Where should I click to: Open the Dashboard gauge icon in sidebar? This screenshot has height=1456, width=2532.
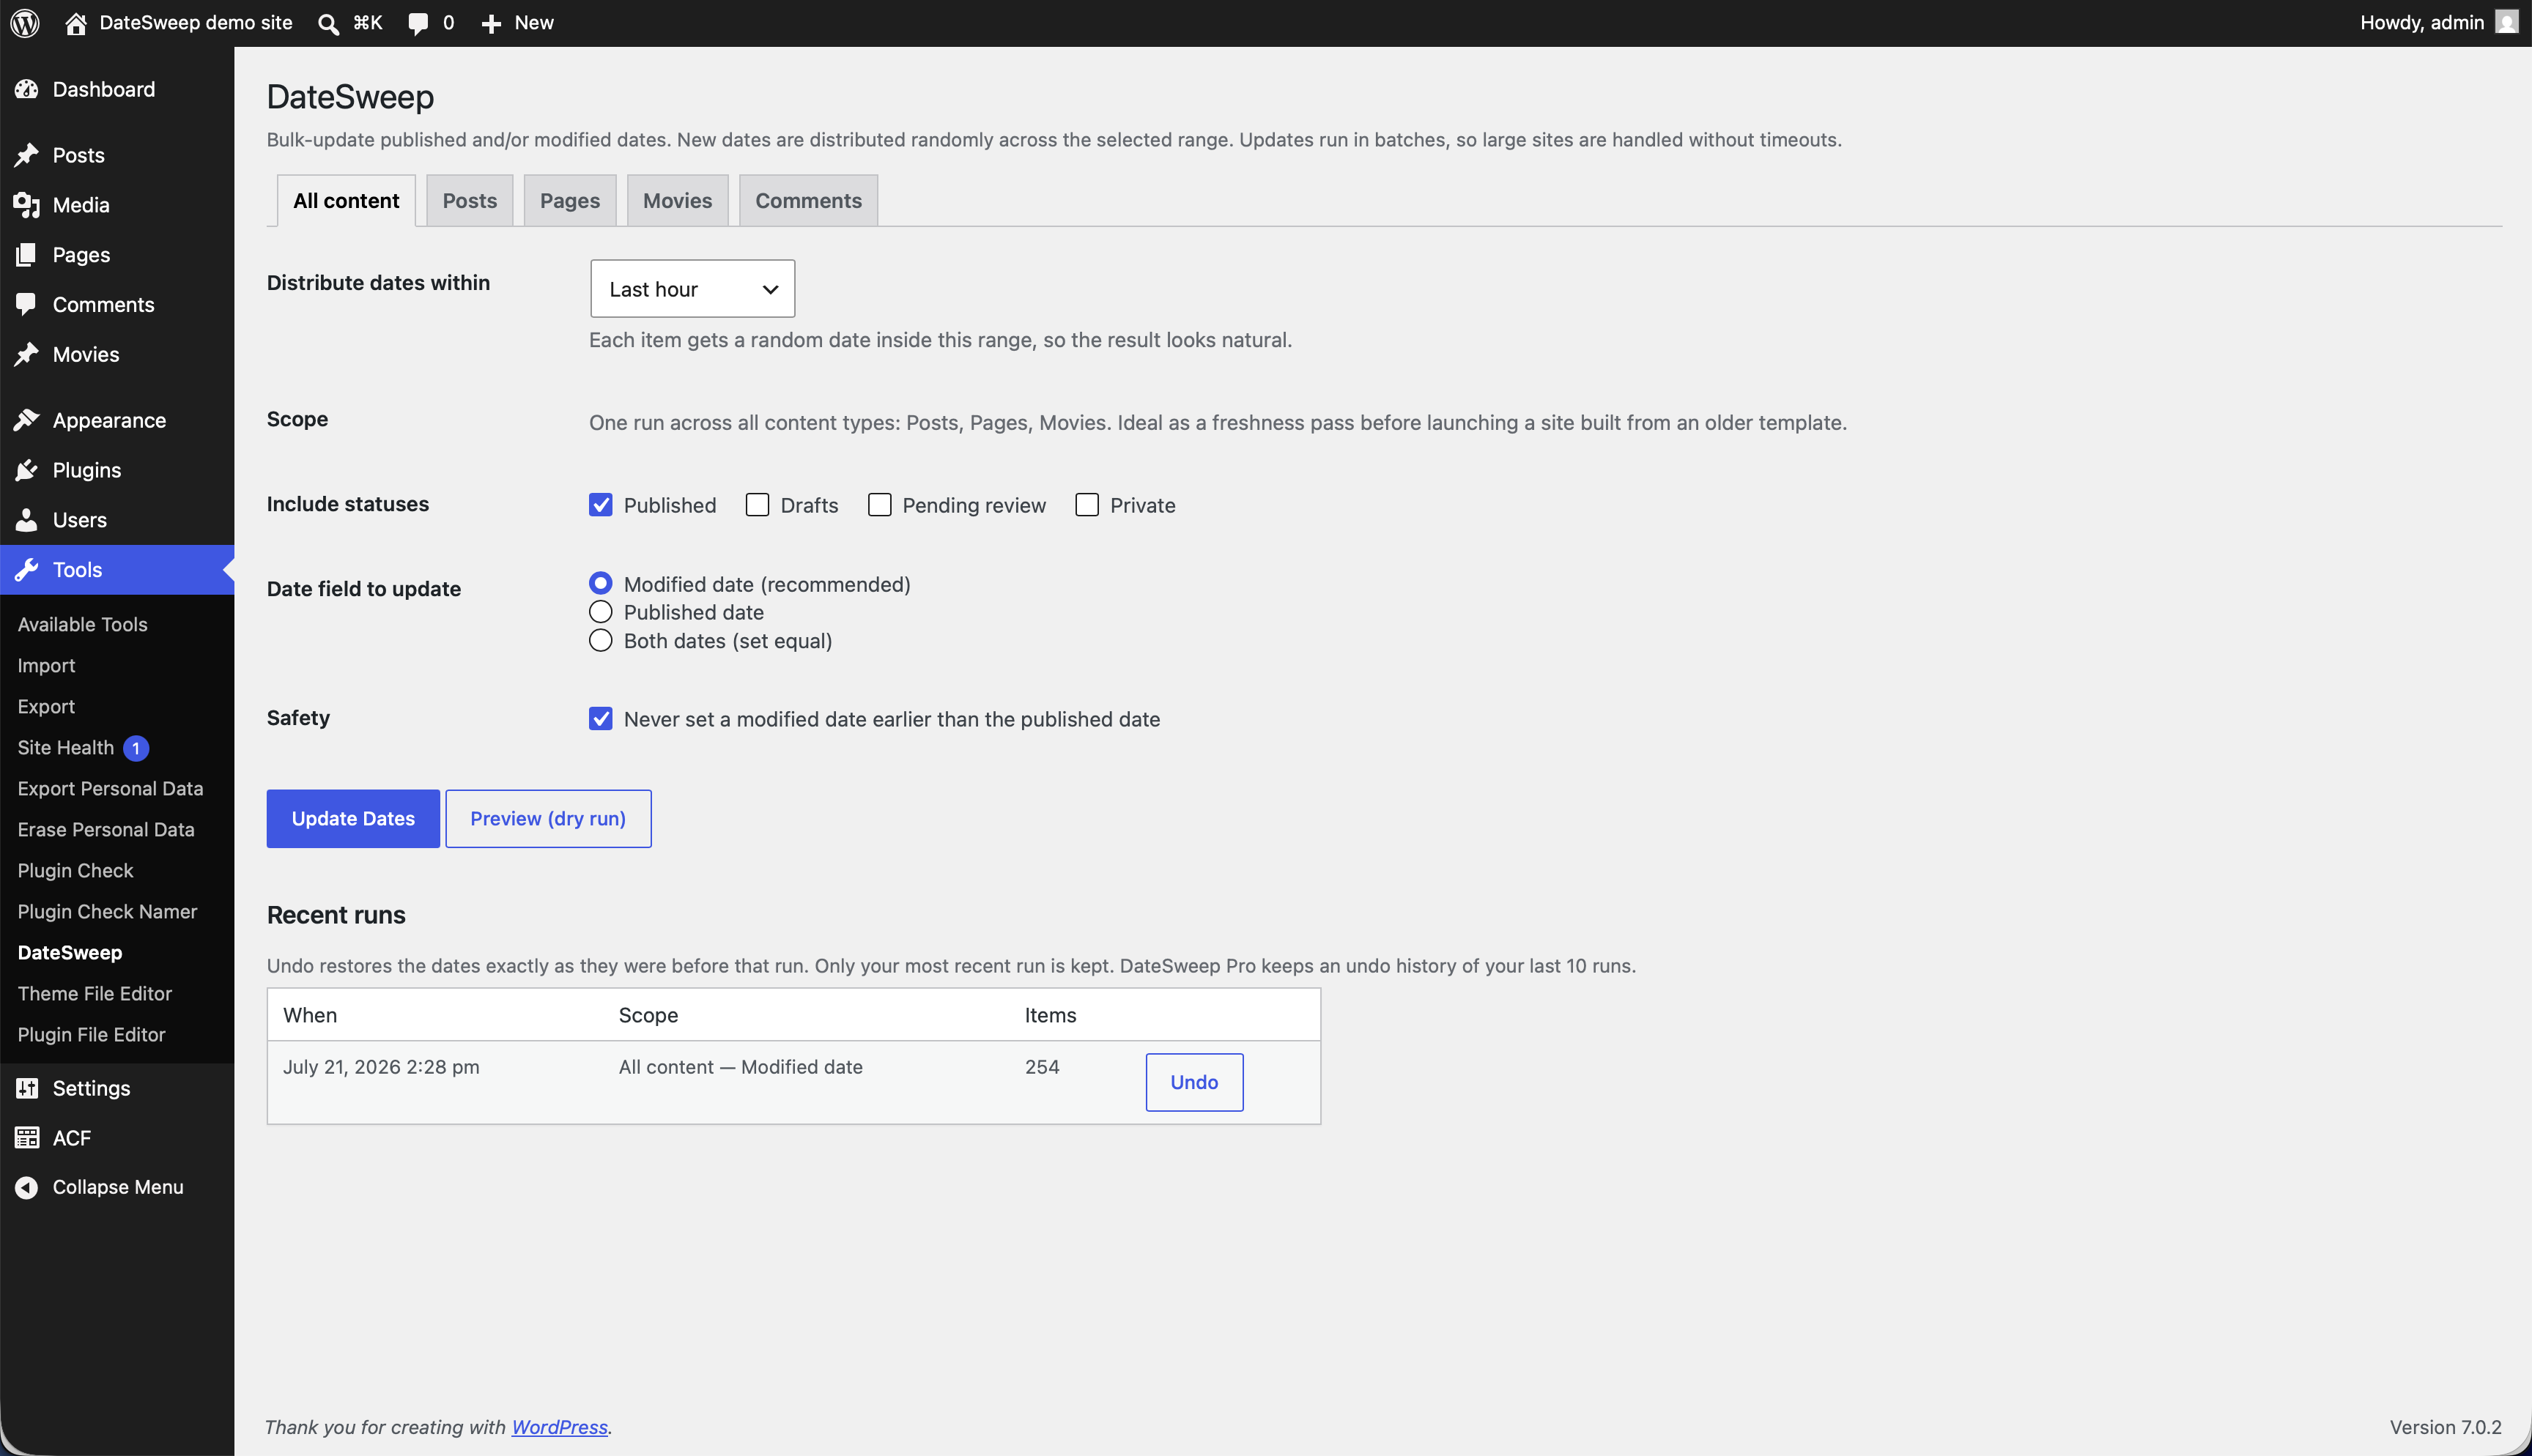coord(27,89)
